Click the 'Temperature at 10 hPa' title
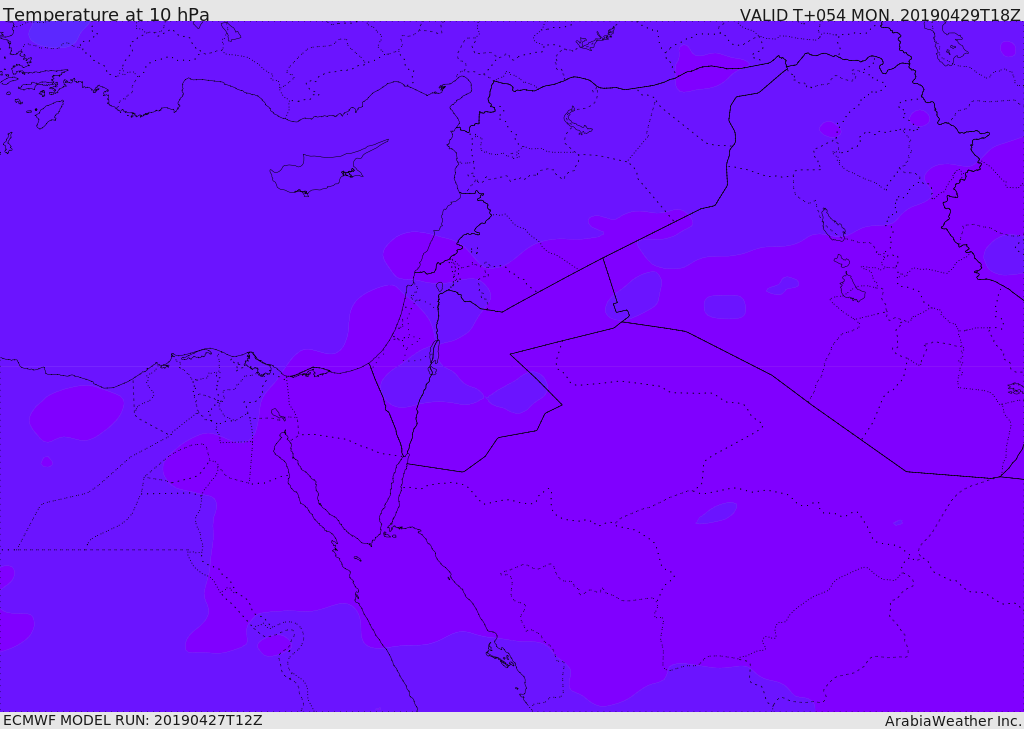1024x729 pixels. [x=106, y=14]
